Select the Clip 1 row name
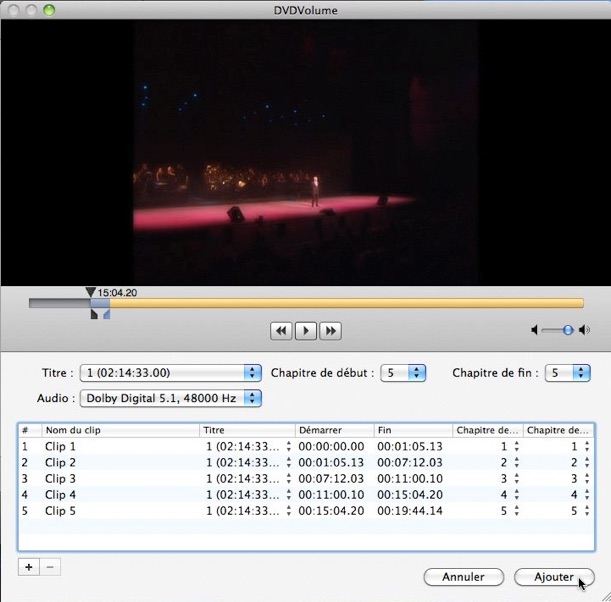 click(60, 447)
